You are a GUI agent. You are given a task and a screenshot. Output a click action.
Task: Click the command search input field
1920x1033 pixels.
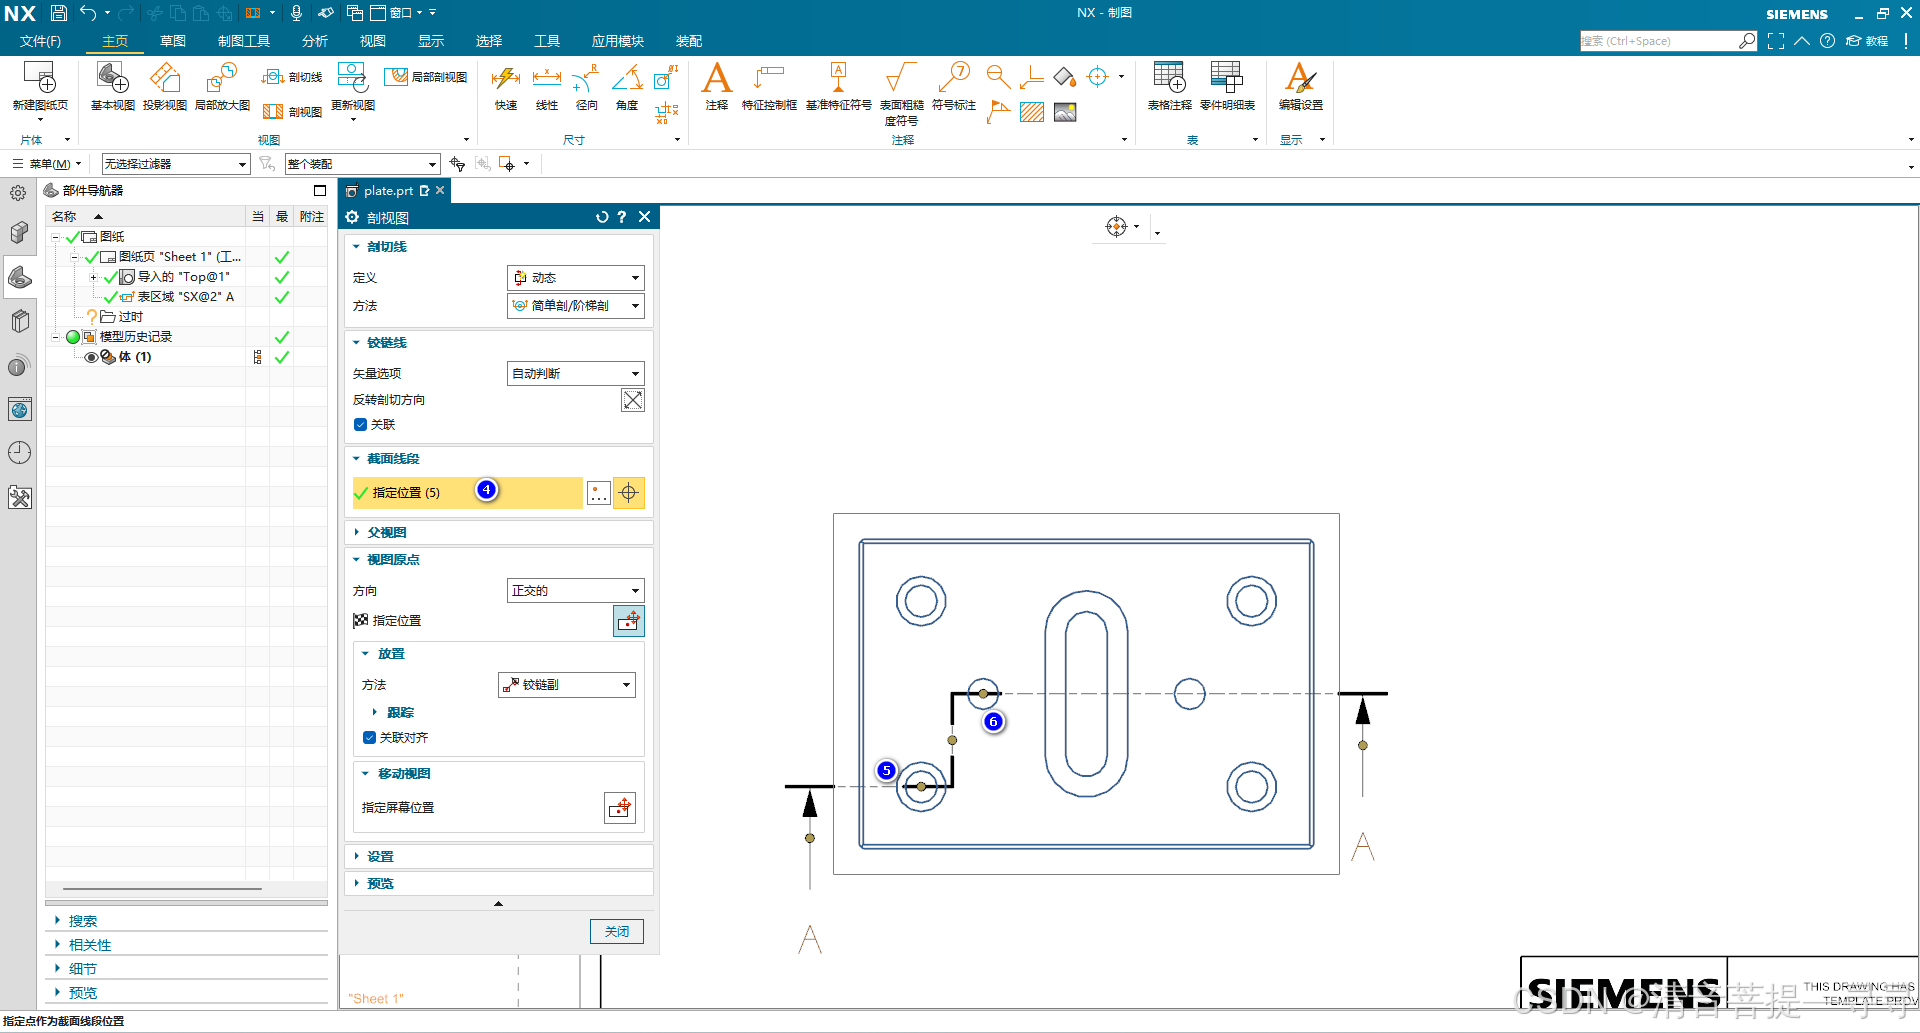[x=1659, y=41]
